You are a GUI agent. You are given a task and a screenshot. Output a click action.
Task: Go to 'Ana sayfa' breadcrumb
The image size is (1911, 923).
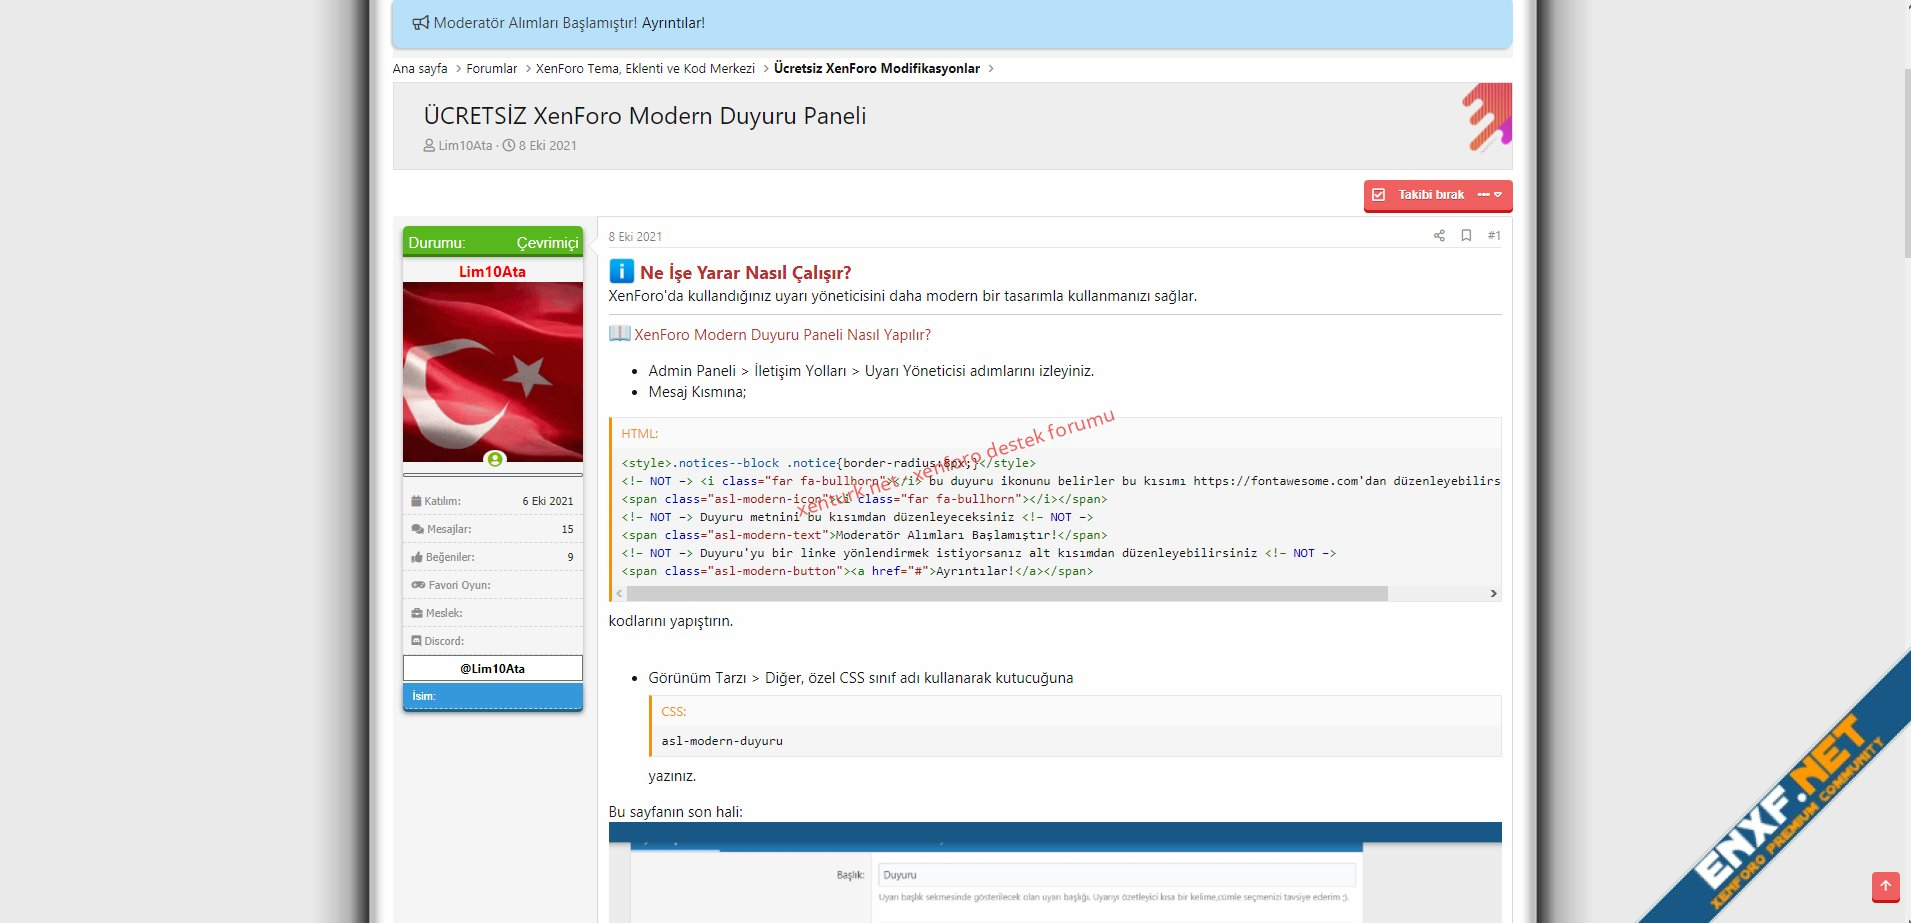pyautogui.click(x=420, y=69)
